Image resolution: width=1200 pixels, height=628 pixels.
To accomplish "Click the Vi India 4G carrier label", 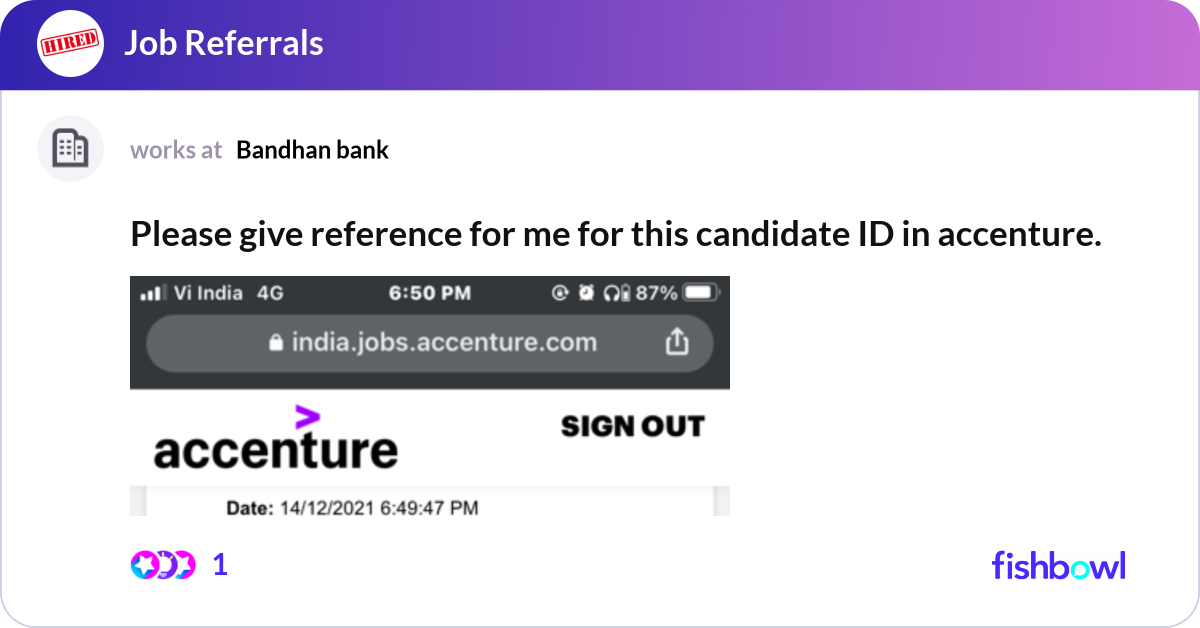I will [x=229, y=293].
